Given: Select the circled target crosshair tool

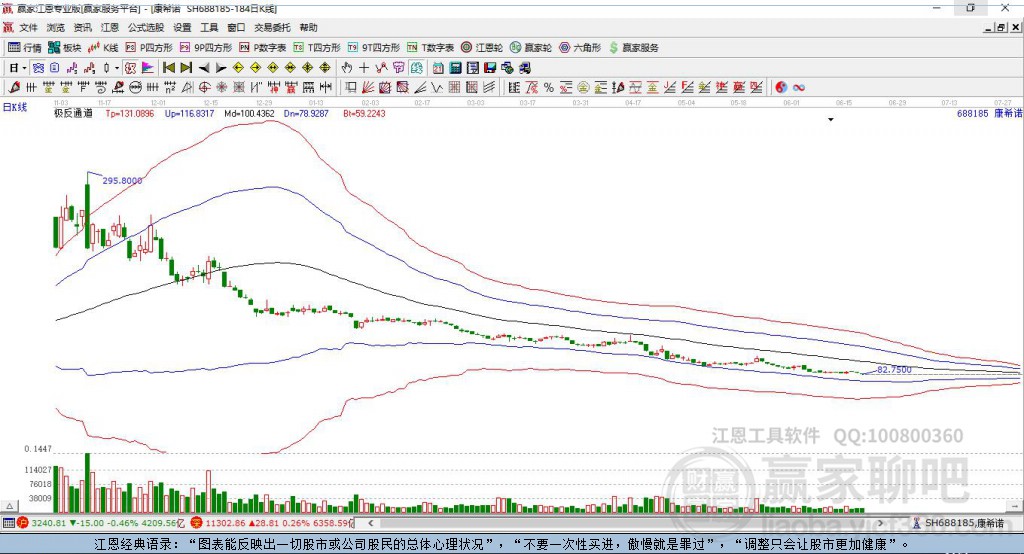Looking at the screenshot, I should click(204, 87).
